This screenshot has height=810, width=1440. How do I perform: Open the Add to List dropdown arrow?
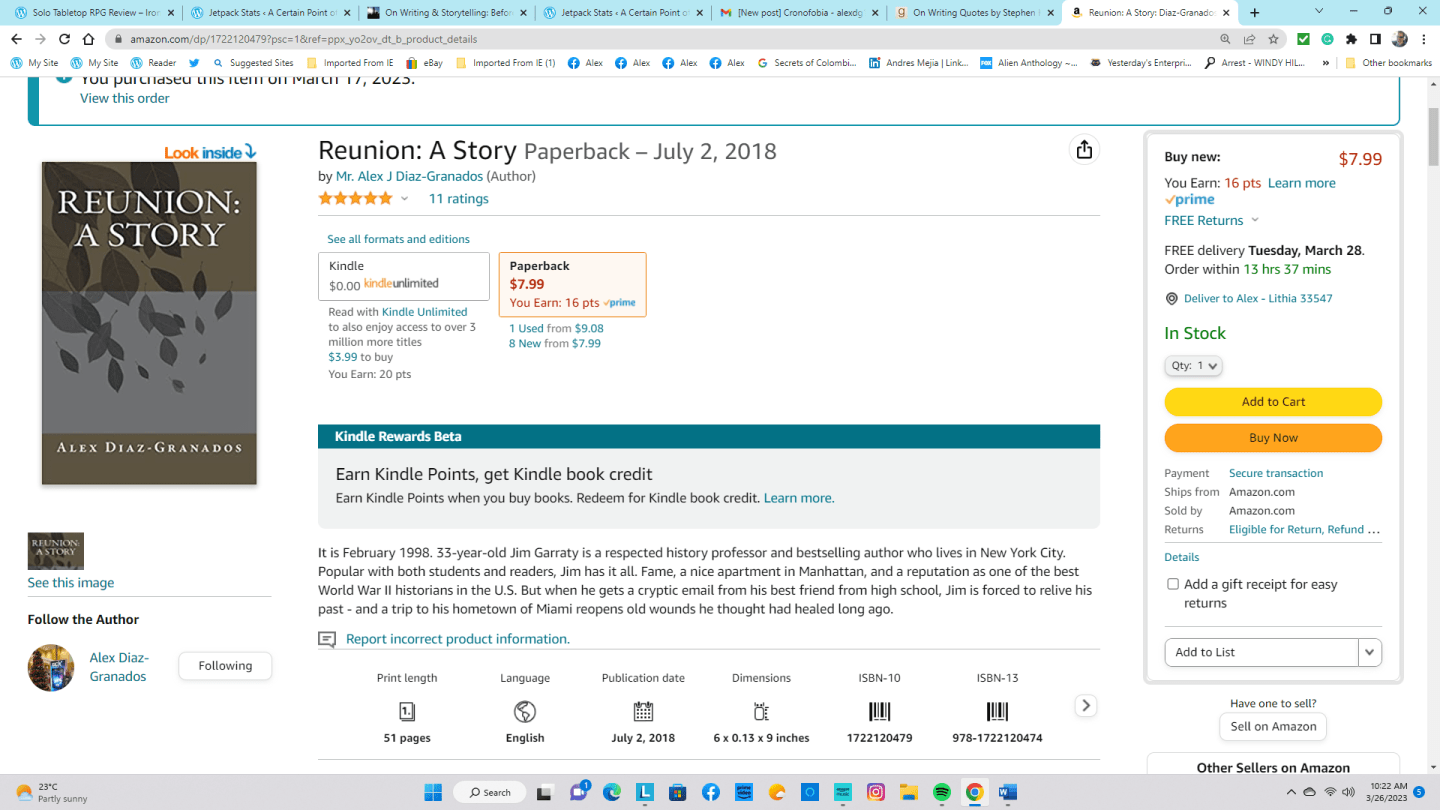tap(1369, 651)
